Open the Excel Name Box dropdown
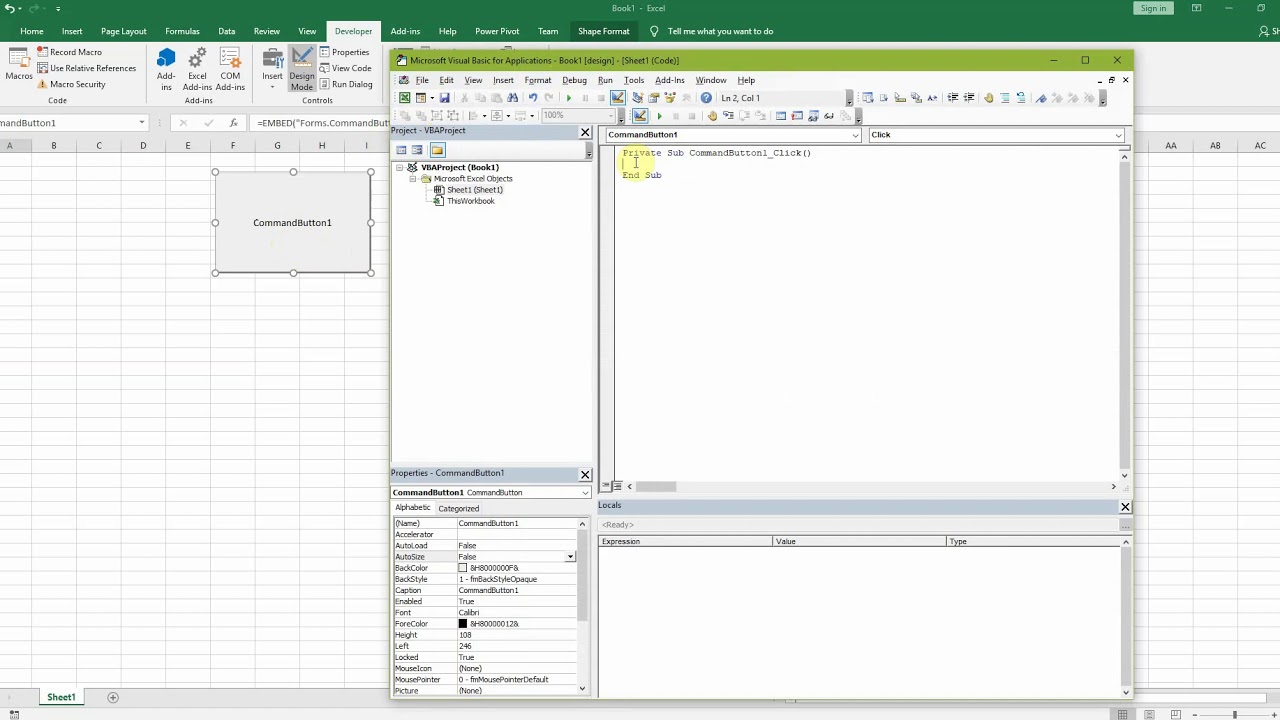Viewport: 1280px width, 720px height. click(x=142, y=123)
